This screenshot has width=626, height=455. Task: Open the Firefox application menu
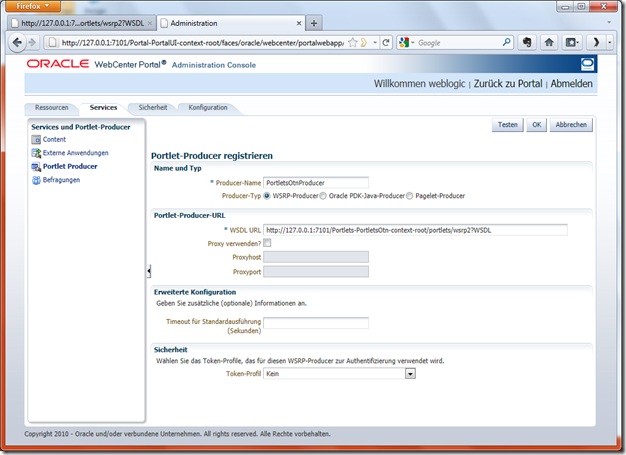pos(33,6)
